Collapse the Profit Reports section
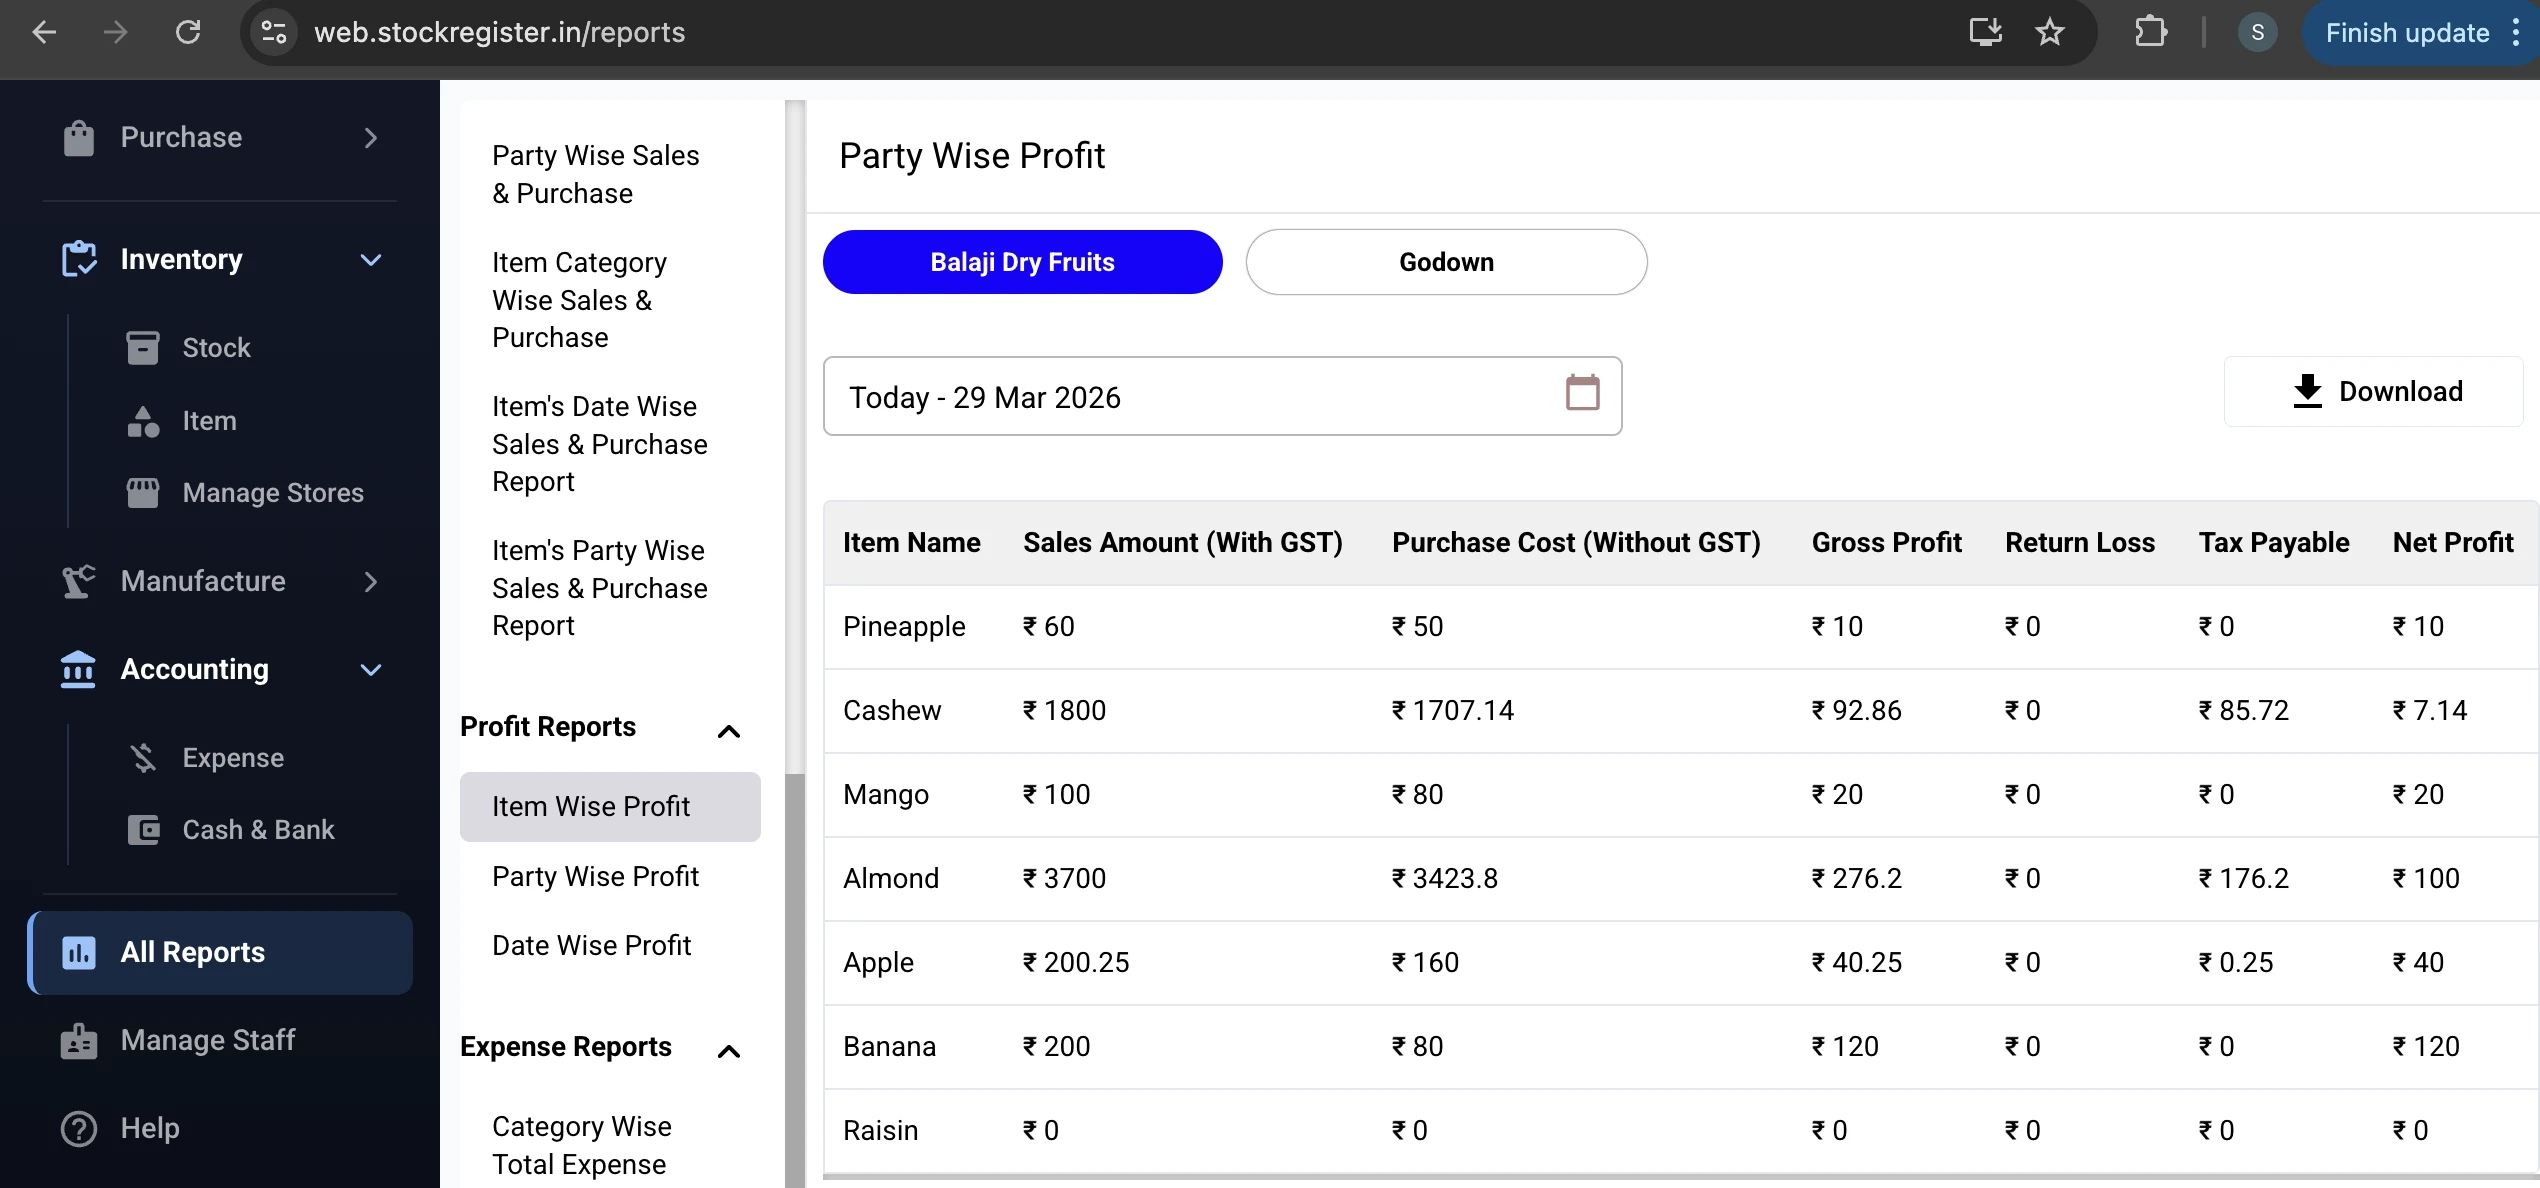 click(728, 730)
